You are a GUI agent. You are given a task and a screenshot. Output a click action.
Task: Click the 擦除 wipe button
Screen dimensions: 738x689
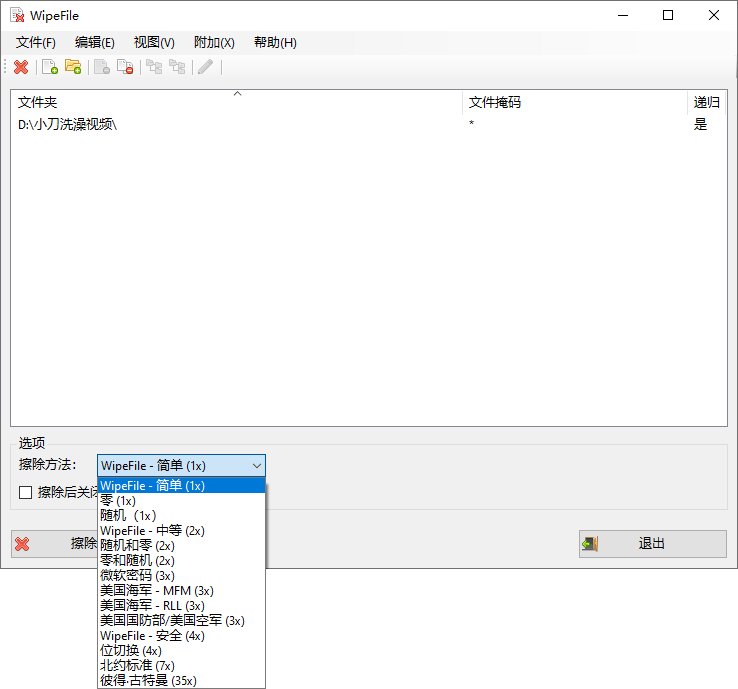[55, 544]
